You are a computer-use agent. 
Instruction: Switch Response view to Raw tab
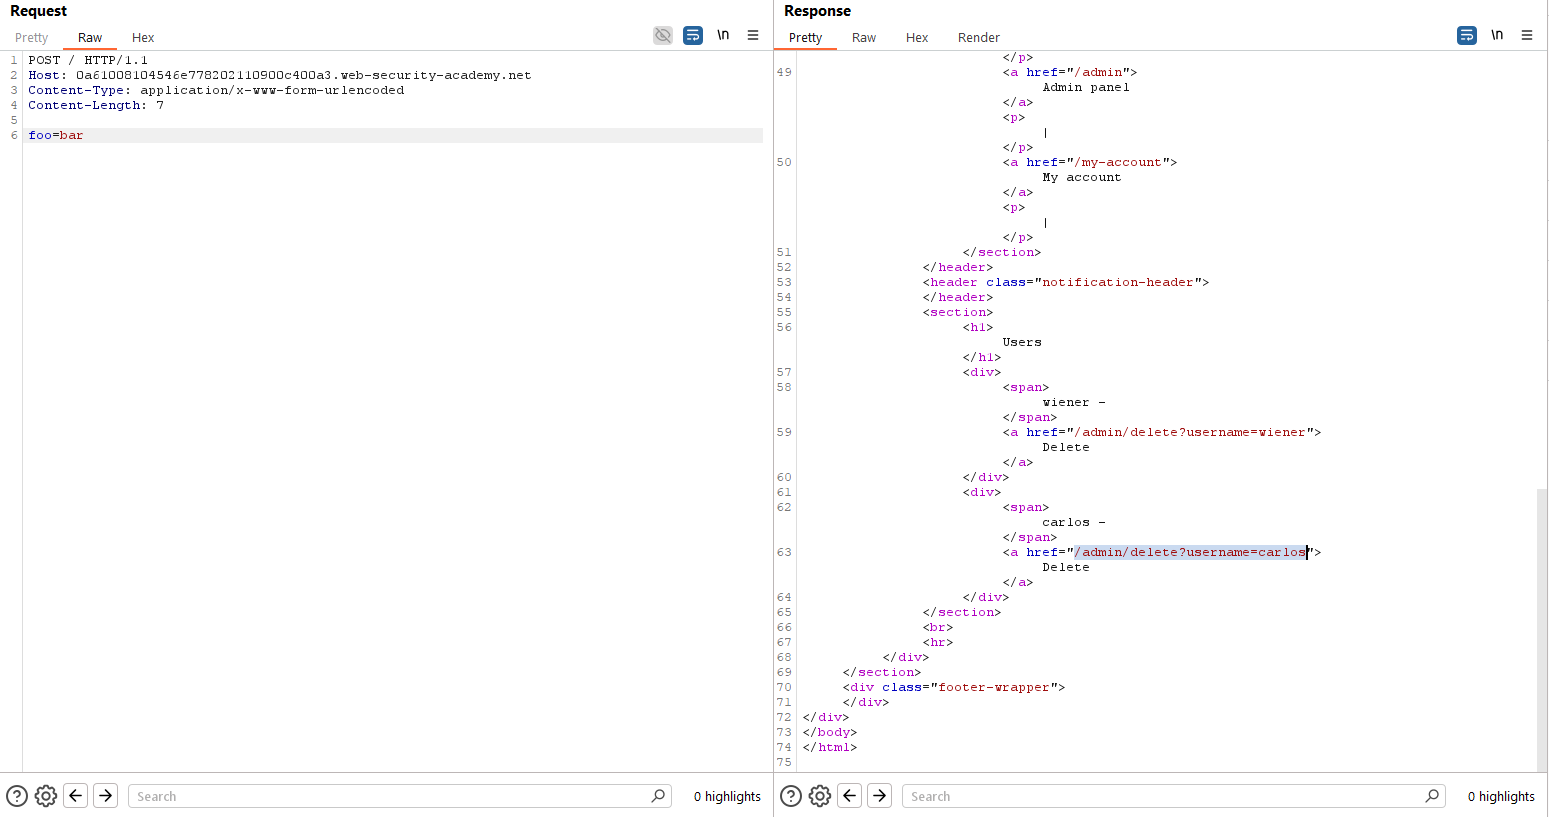pos(864,38)
